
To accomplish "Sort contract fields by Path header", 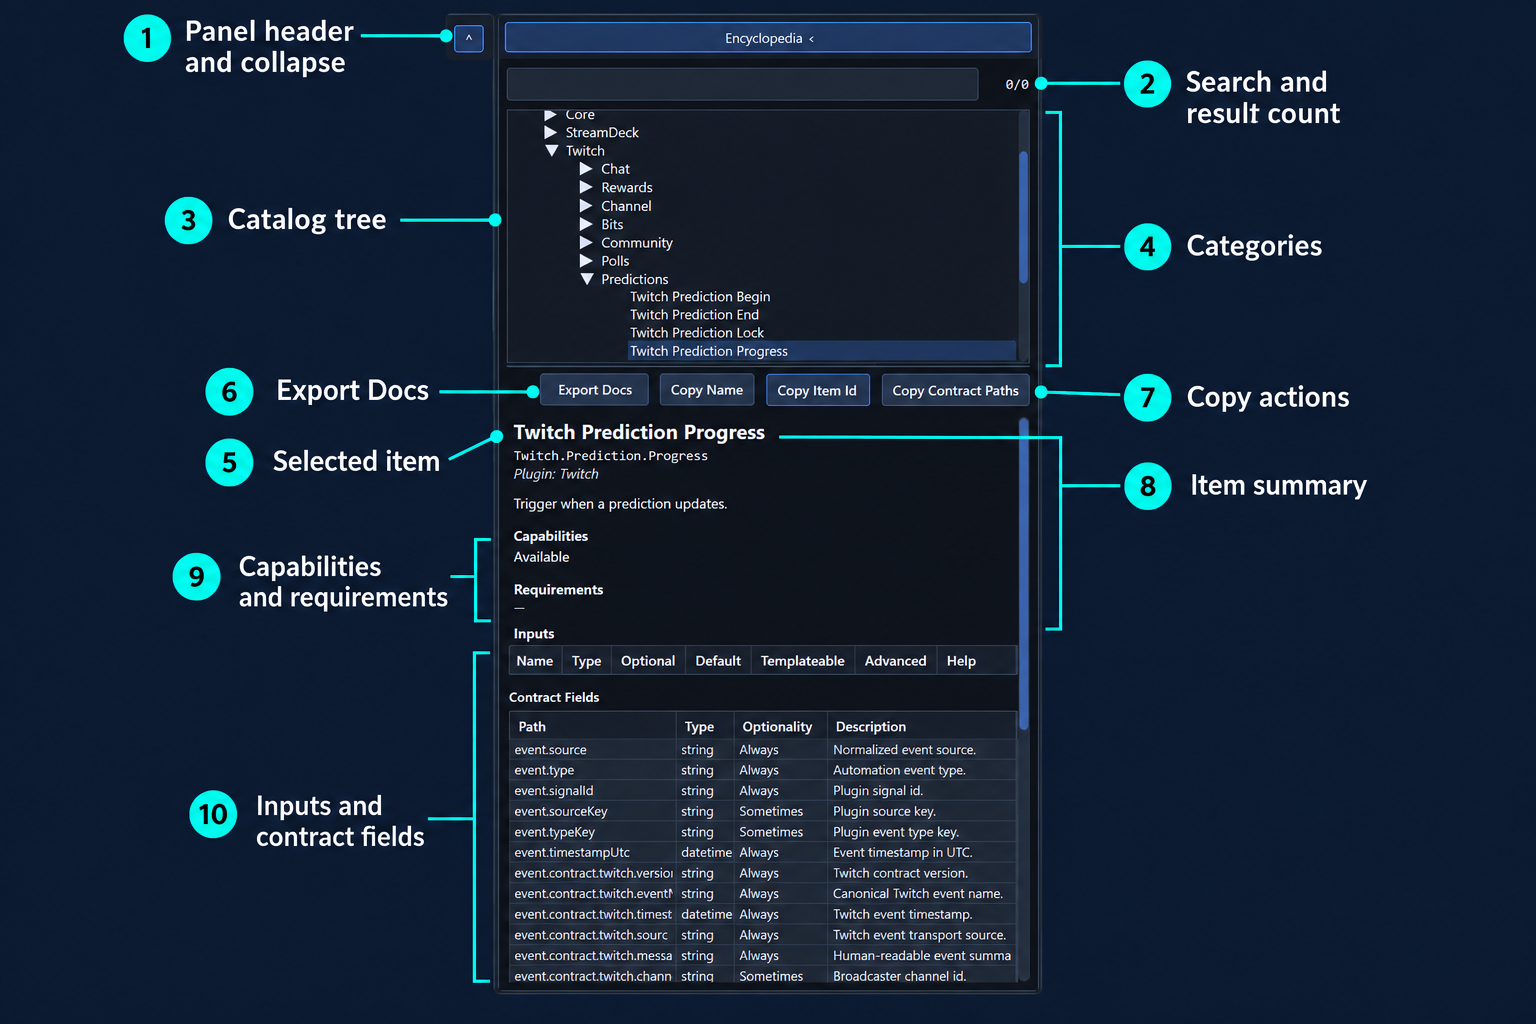I will [593, 727].
